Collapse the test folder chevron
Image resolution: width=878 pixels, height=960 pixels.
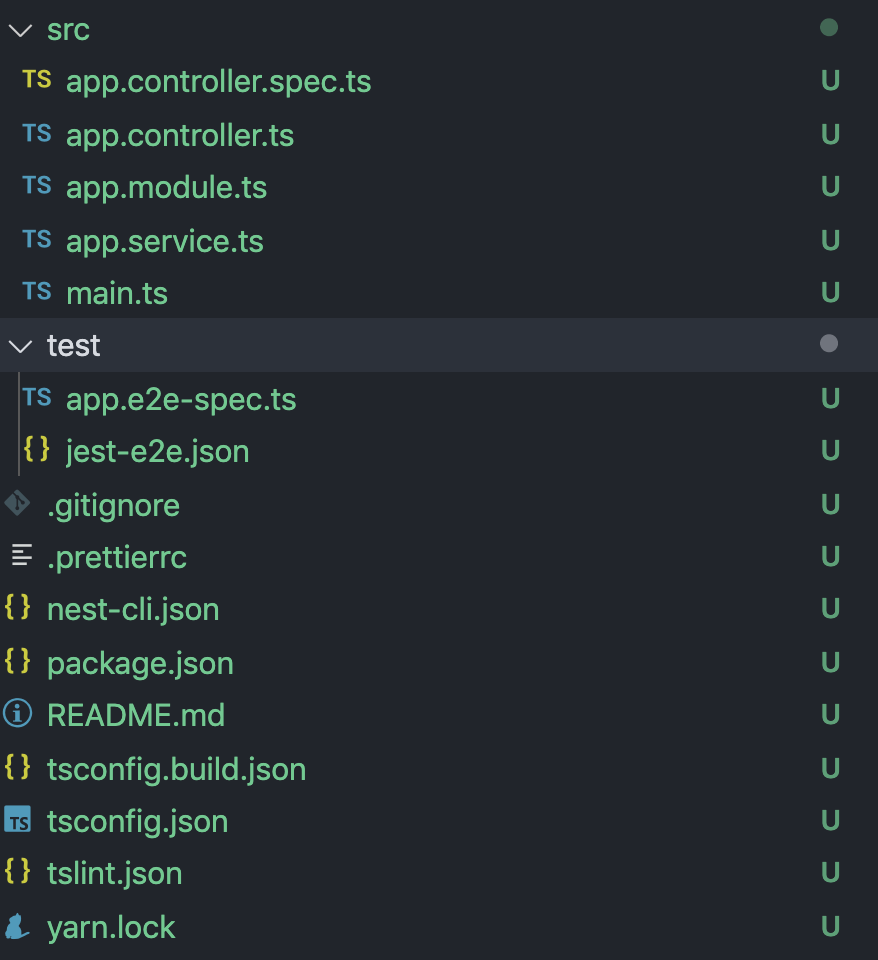[19, 346]
